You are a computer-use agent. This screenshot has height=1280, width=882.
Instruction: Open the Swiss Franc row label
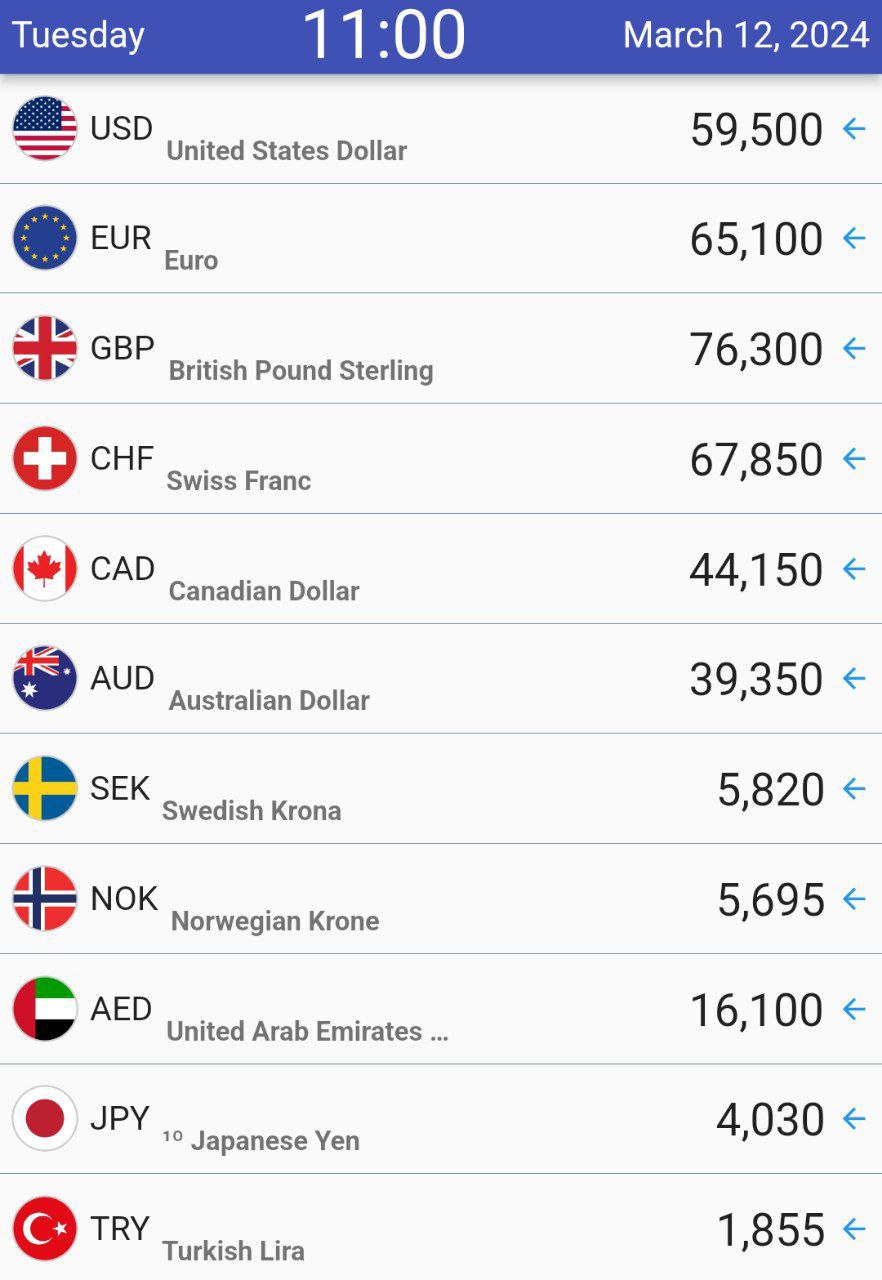point(239,481)
